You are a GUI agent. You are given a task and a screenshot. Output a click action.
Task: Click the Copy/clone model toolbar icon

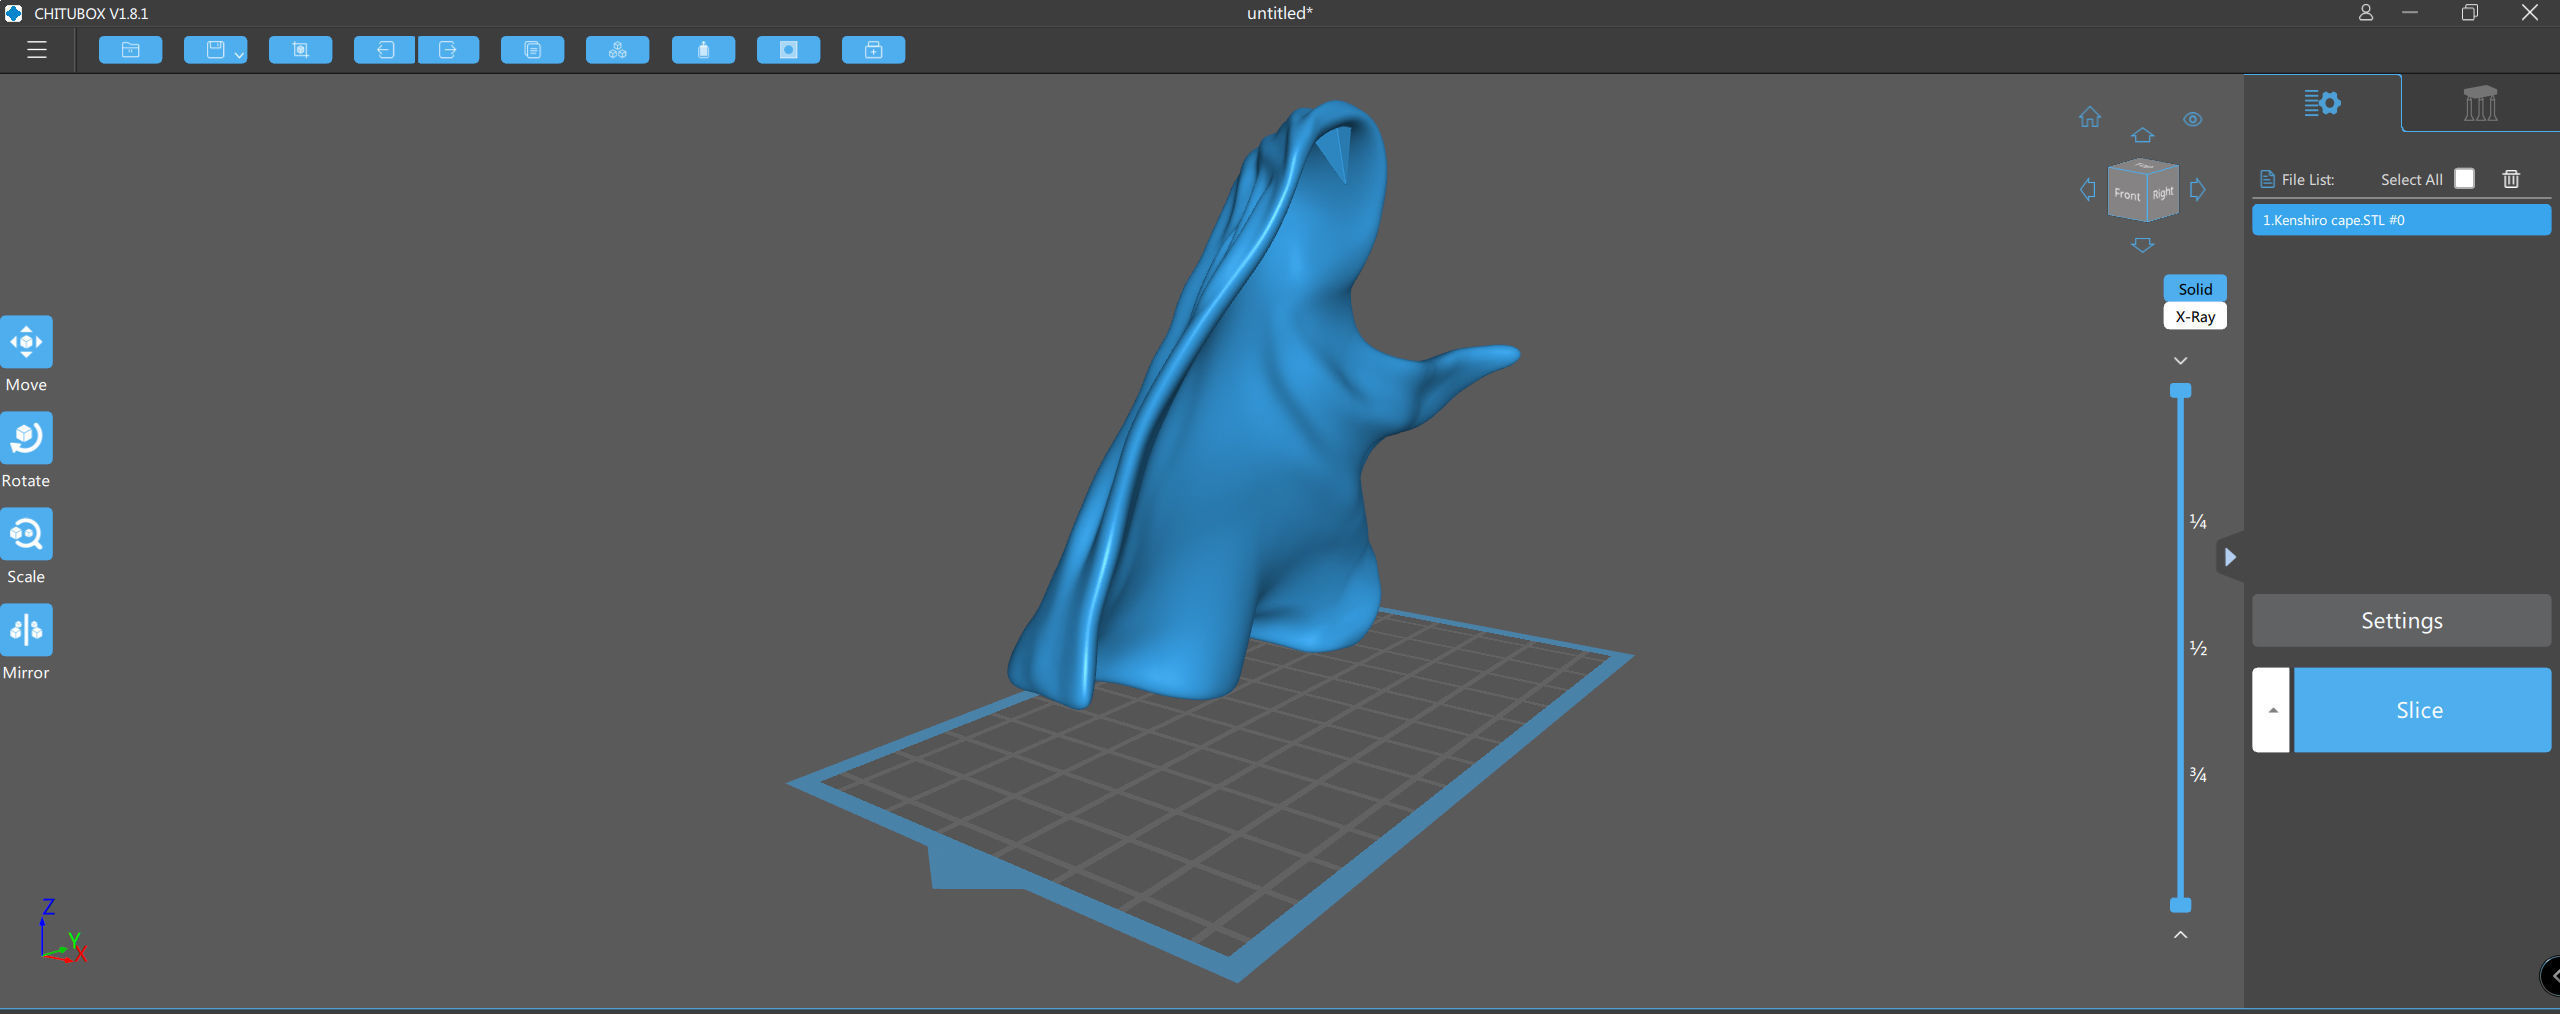coord(532,50)
